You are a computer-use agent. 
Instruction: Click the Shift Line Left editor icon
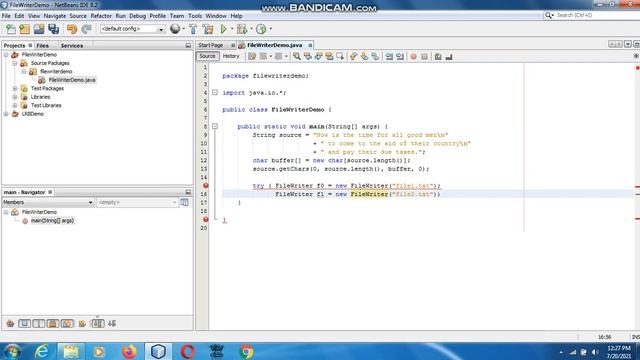[389, 56]
